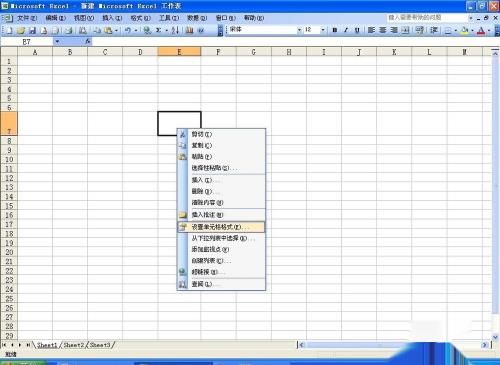Screen dimensions: 500x365
Task: Switch to the Sheet2 tab
Action: 73,345
